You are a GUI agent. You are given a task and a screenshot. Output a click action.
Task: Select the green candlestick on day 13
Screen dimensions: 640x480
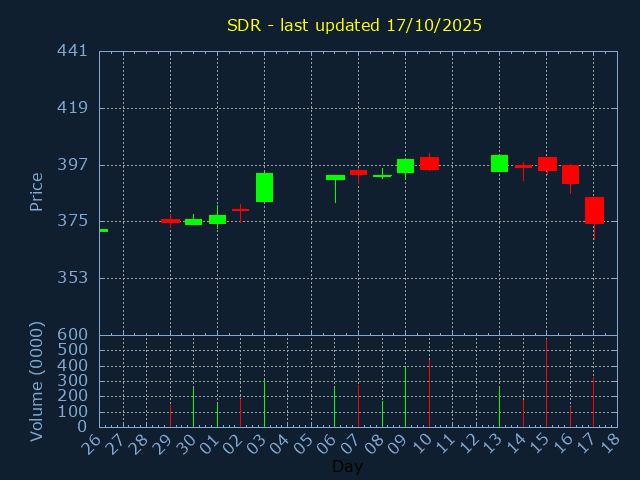click(x=499, y=163)
